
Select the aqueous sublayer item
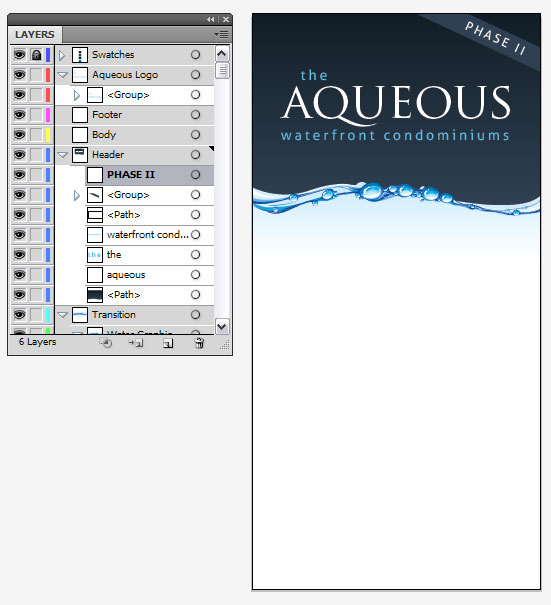pos(126,275)
